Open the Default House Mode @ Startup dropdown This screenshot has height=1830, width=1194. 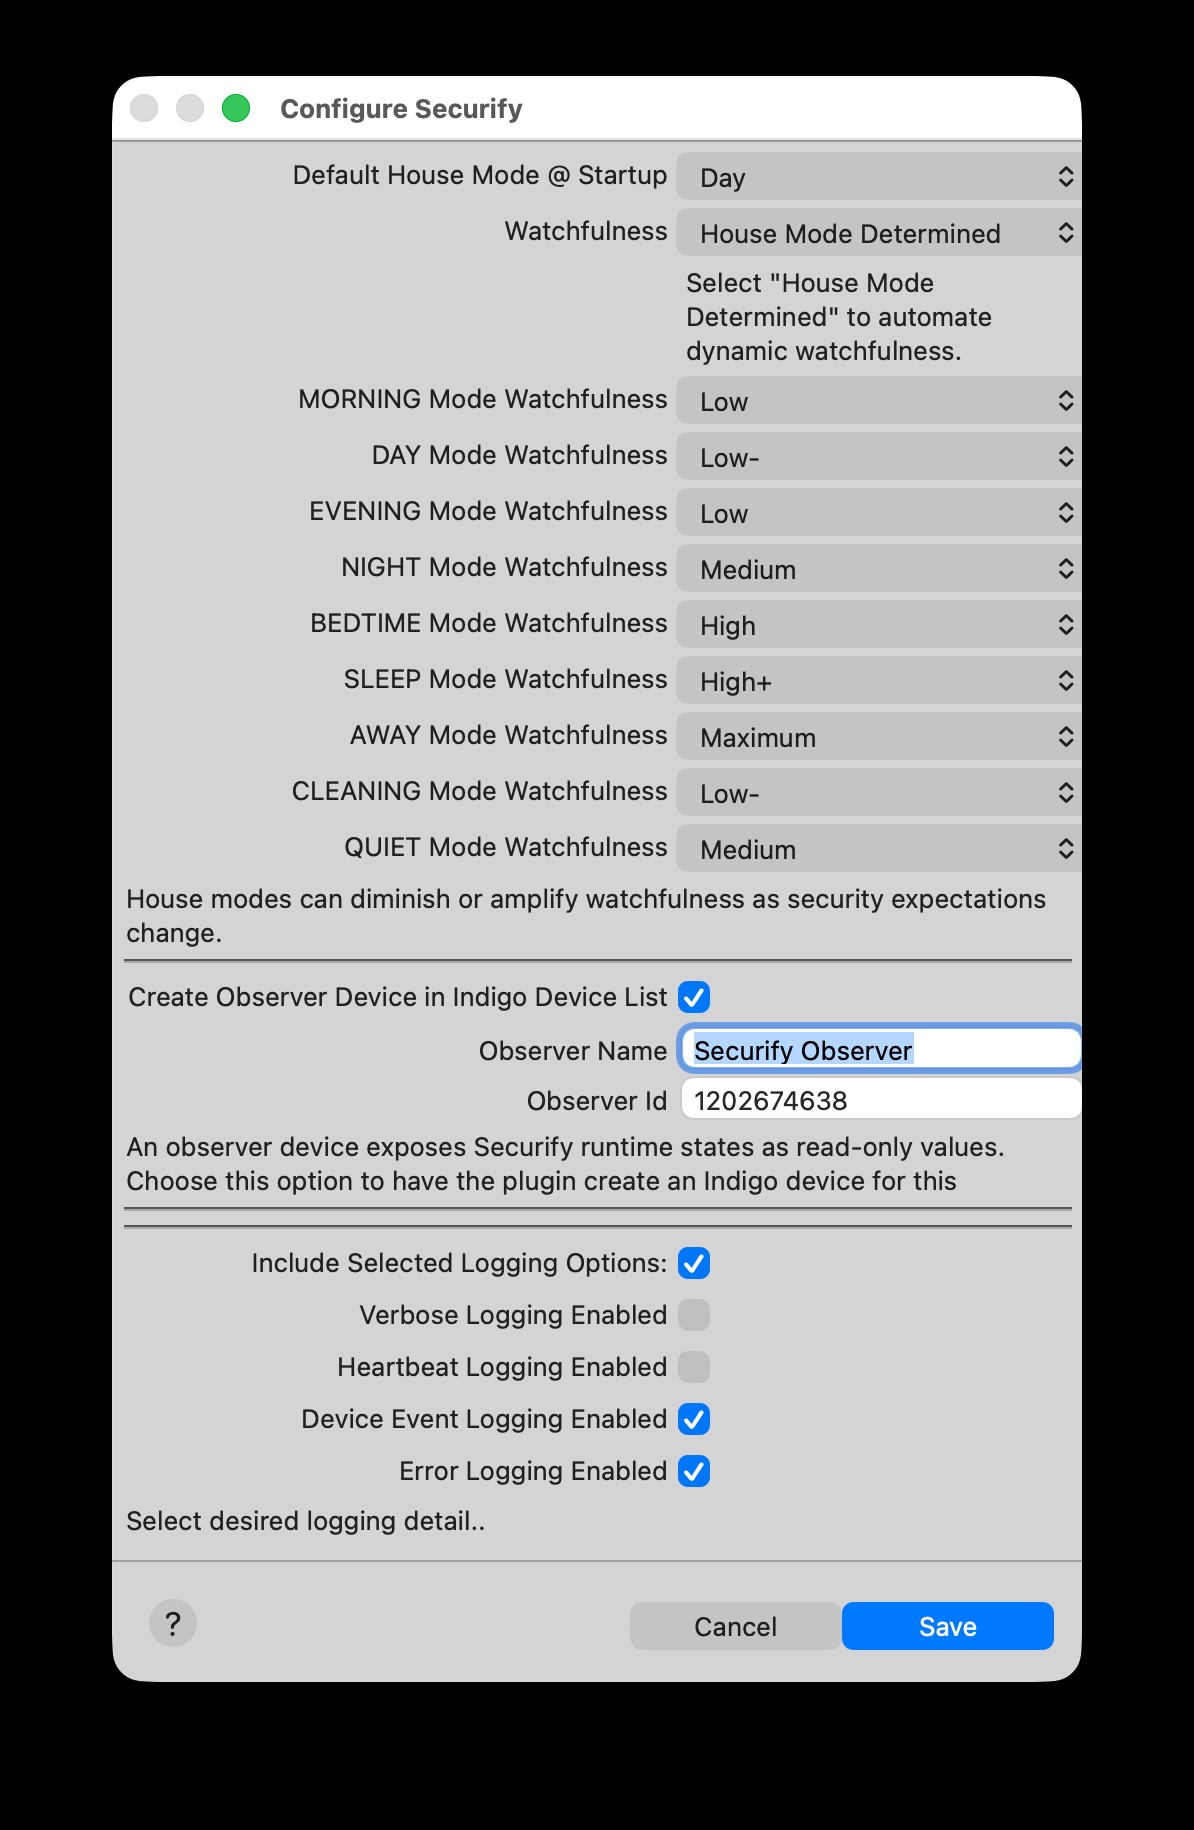click(879, 177)
